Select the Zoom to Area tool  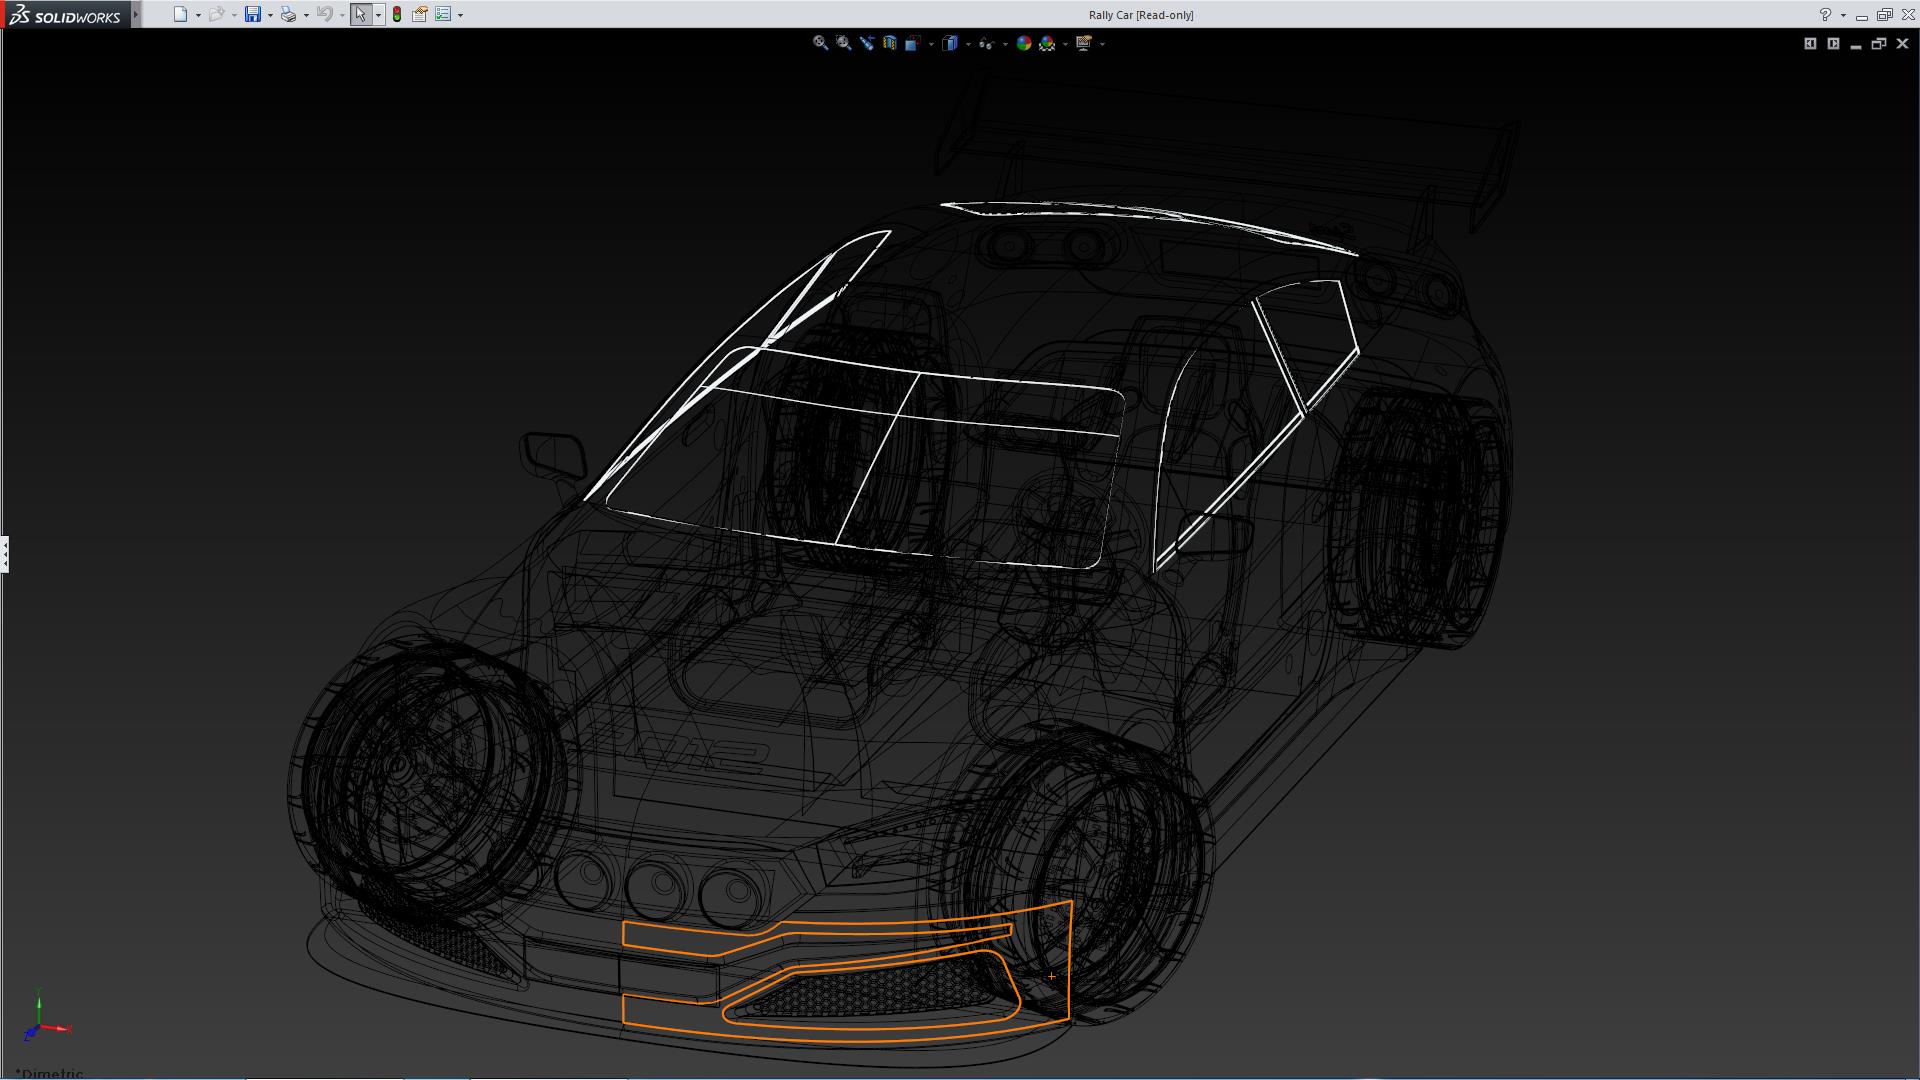(x=843, y=43)
